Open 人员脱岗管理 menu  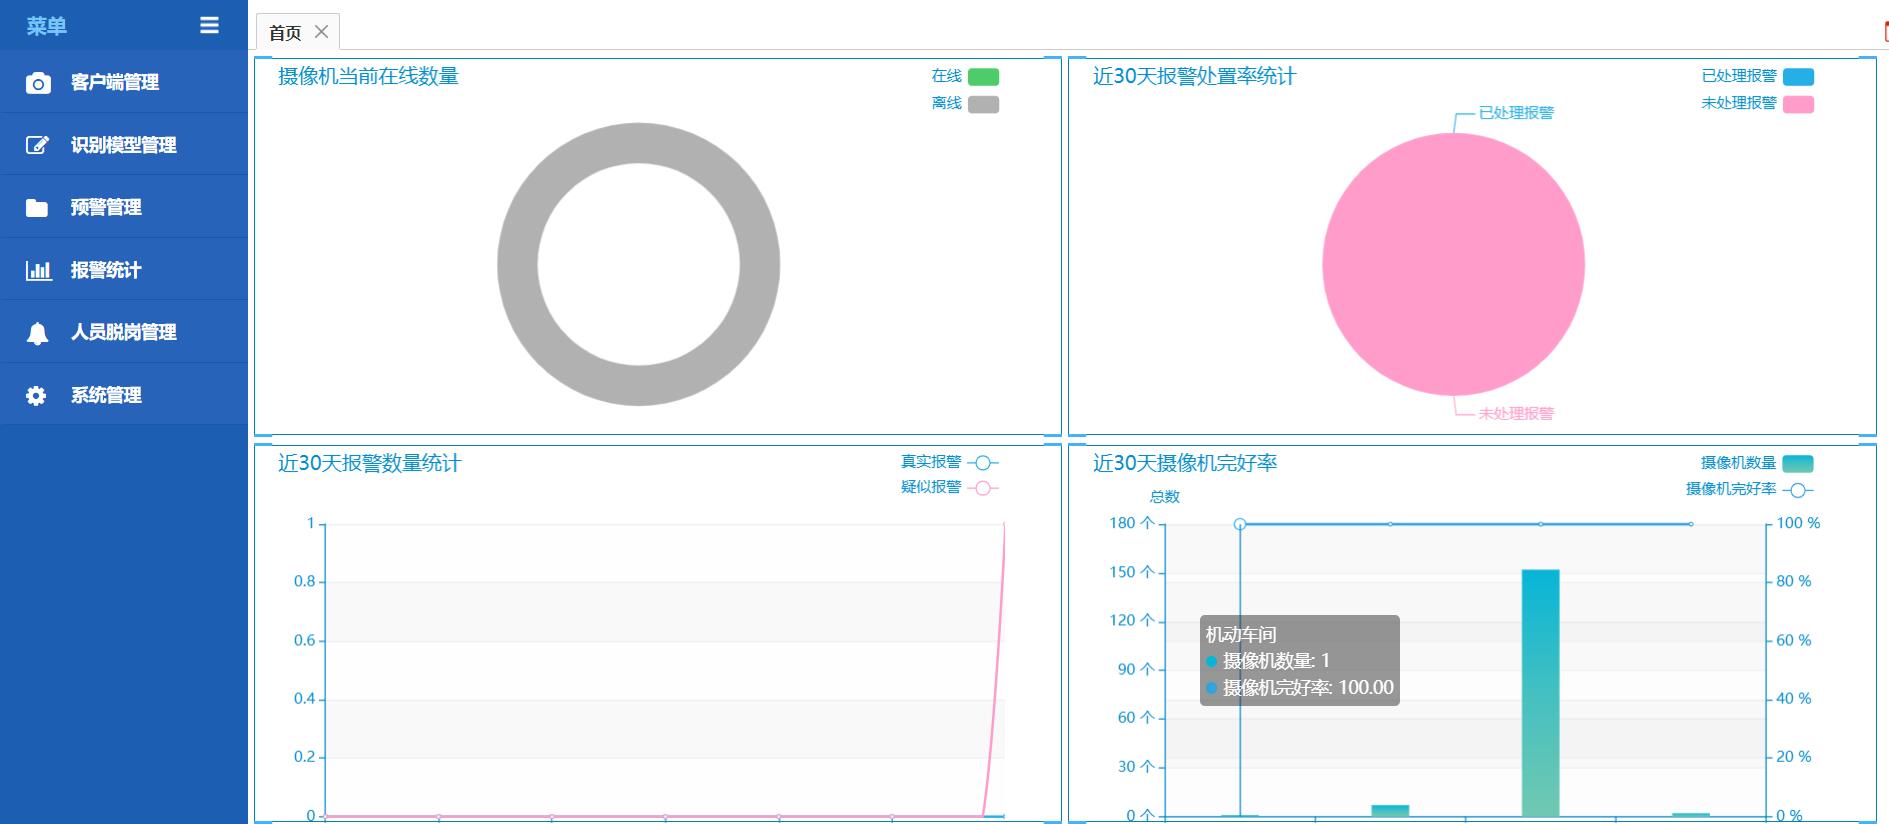coord(124,332)
